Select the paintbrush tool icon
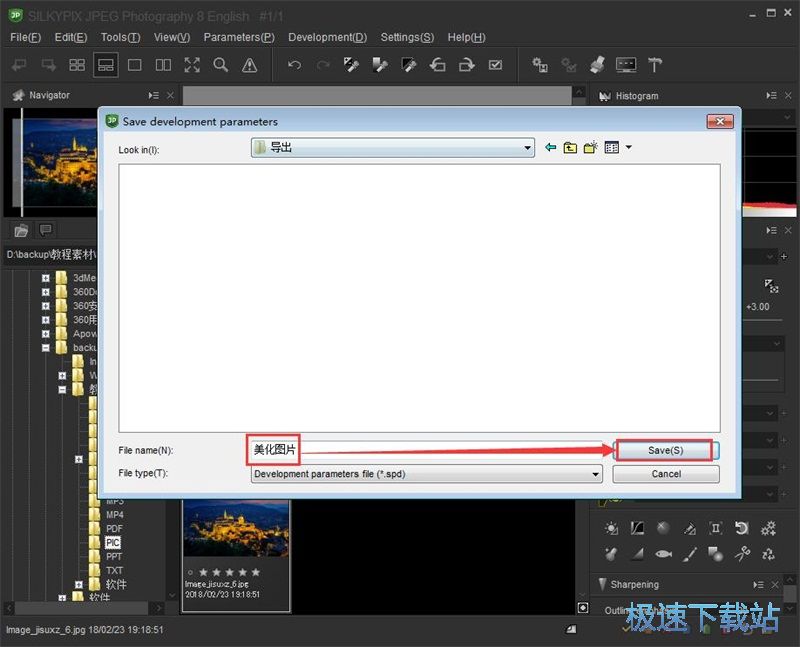The image size is (800, 647). 689,554
